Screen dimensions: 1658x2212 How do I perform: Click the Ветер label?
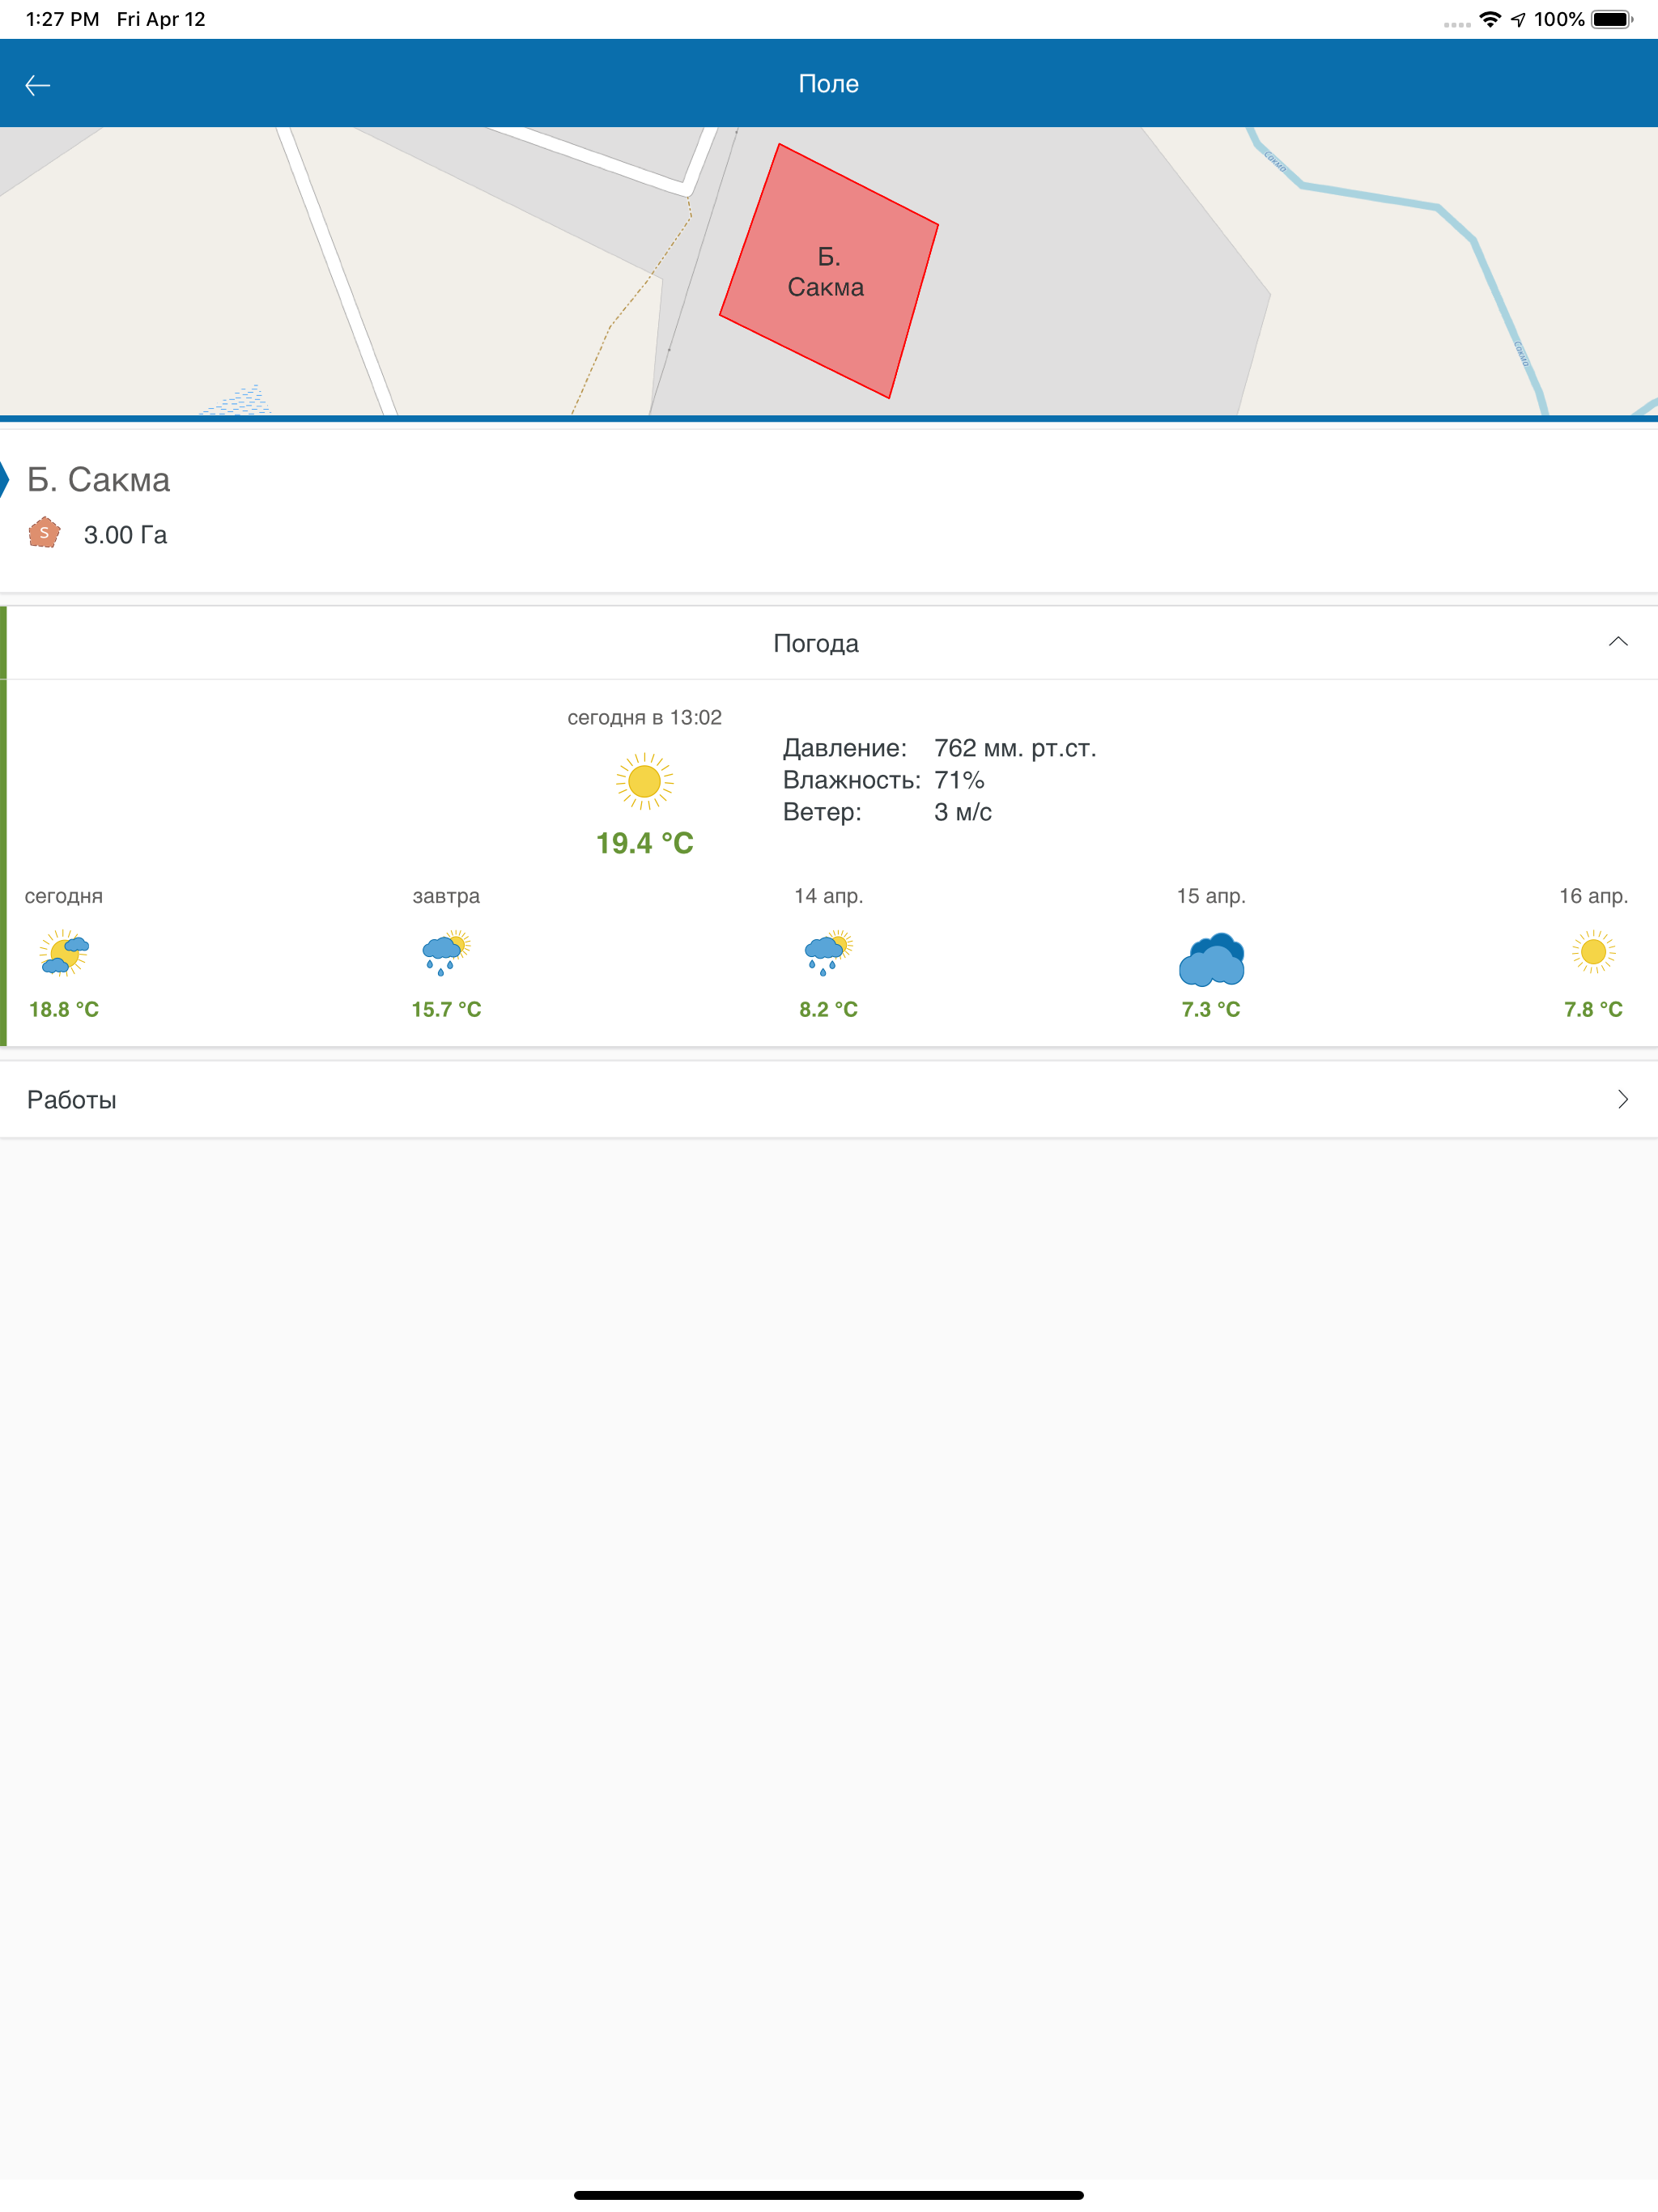(822, 812)
